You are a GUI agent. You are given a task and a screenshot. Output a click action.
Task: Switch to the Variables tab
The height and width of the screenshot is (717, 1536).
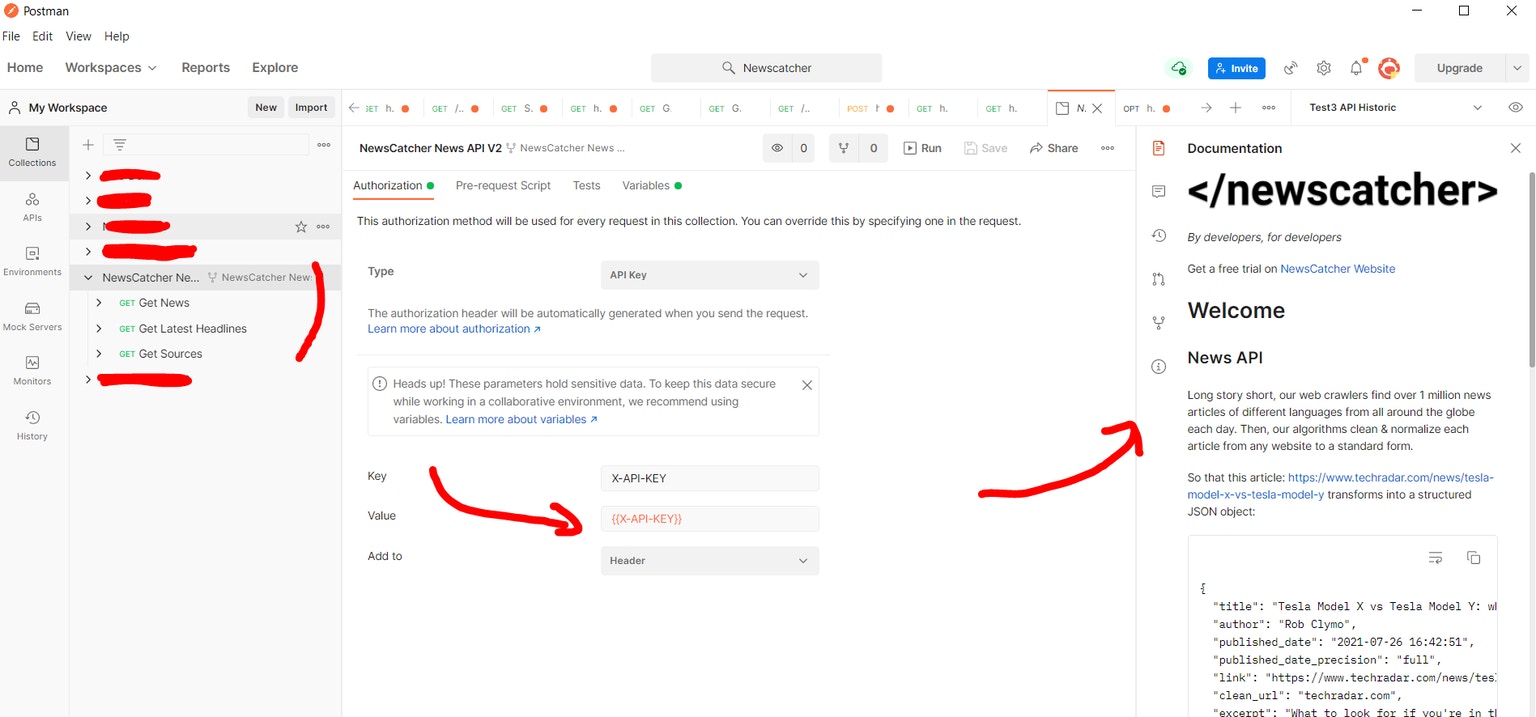(652, 186)
